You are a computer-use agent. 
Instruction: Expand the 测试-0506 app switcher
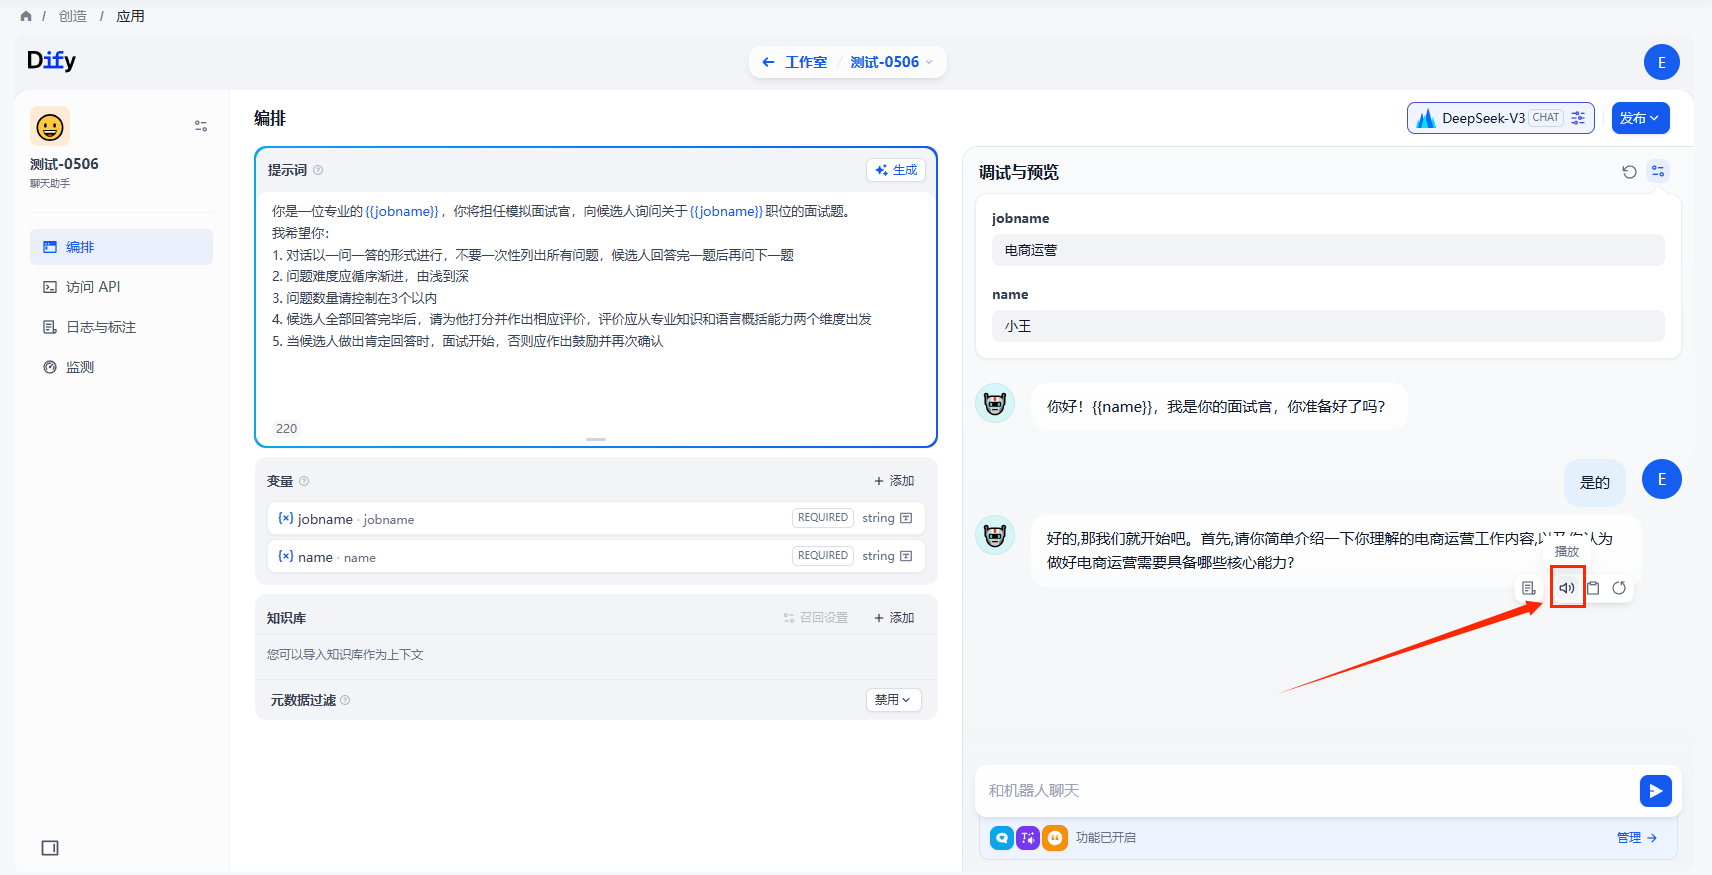[891, 62]
